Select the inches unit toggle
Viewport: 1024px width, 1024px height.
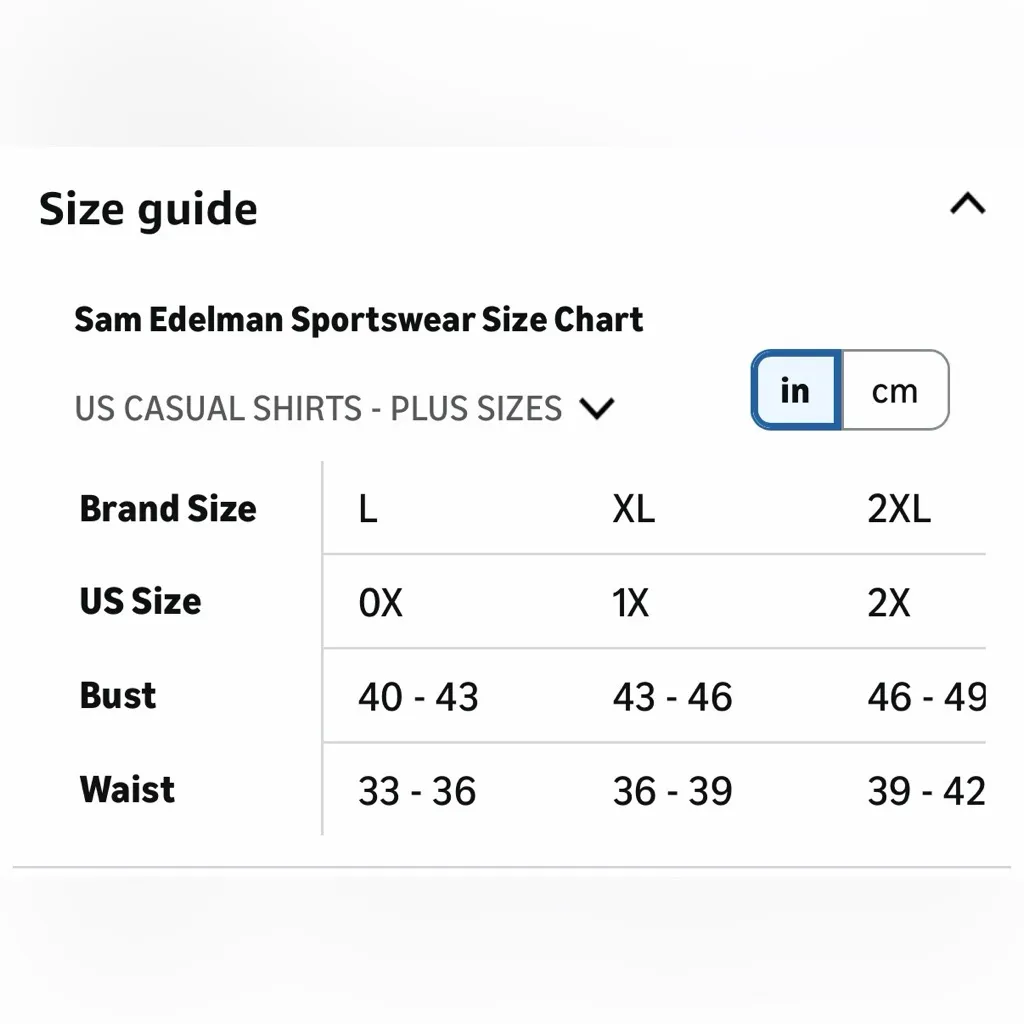tap(796, 391)
